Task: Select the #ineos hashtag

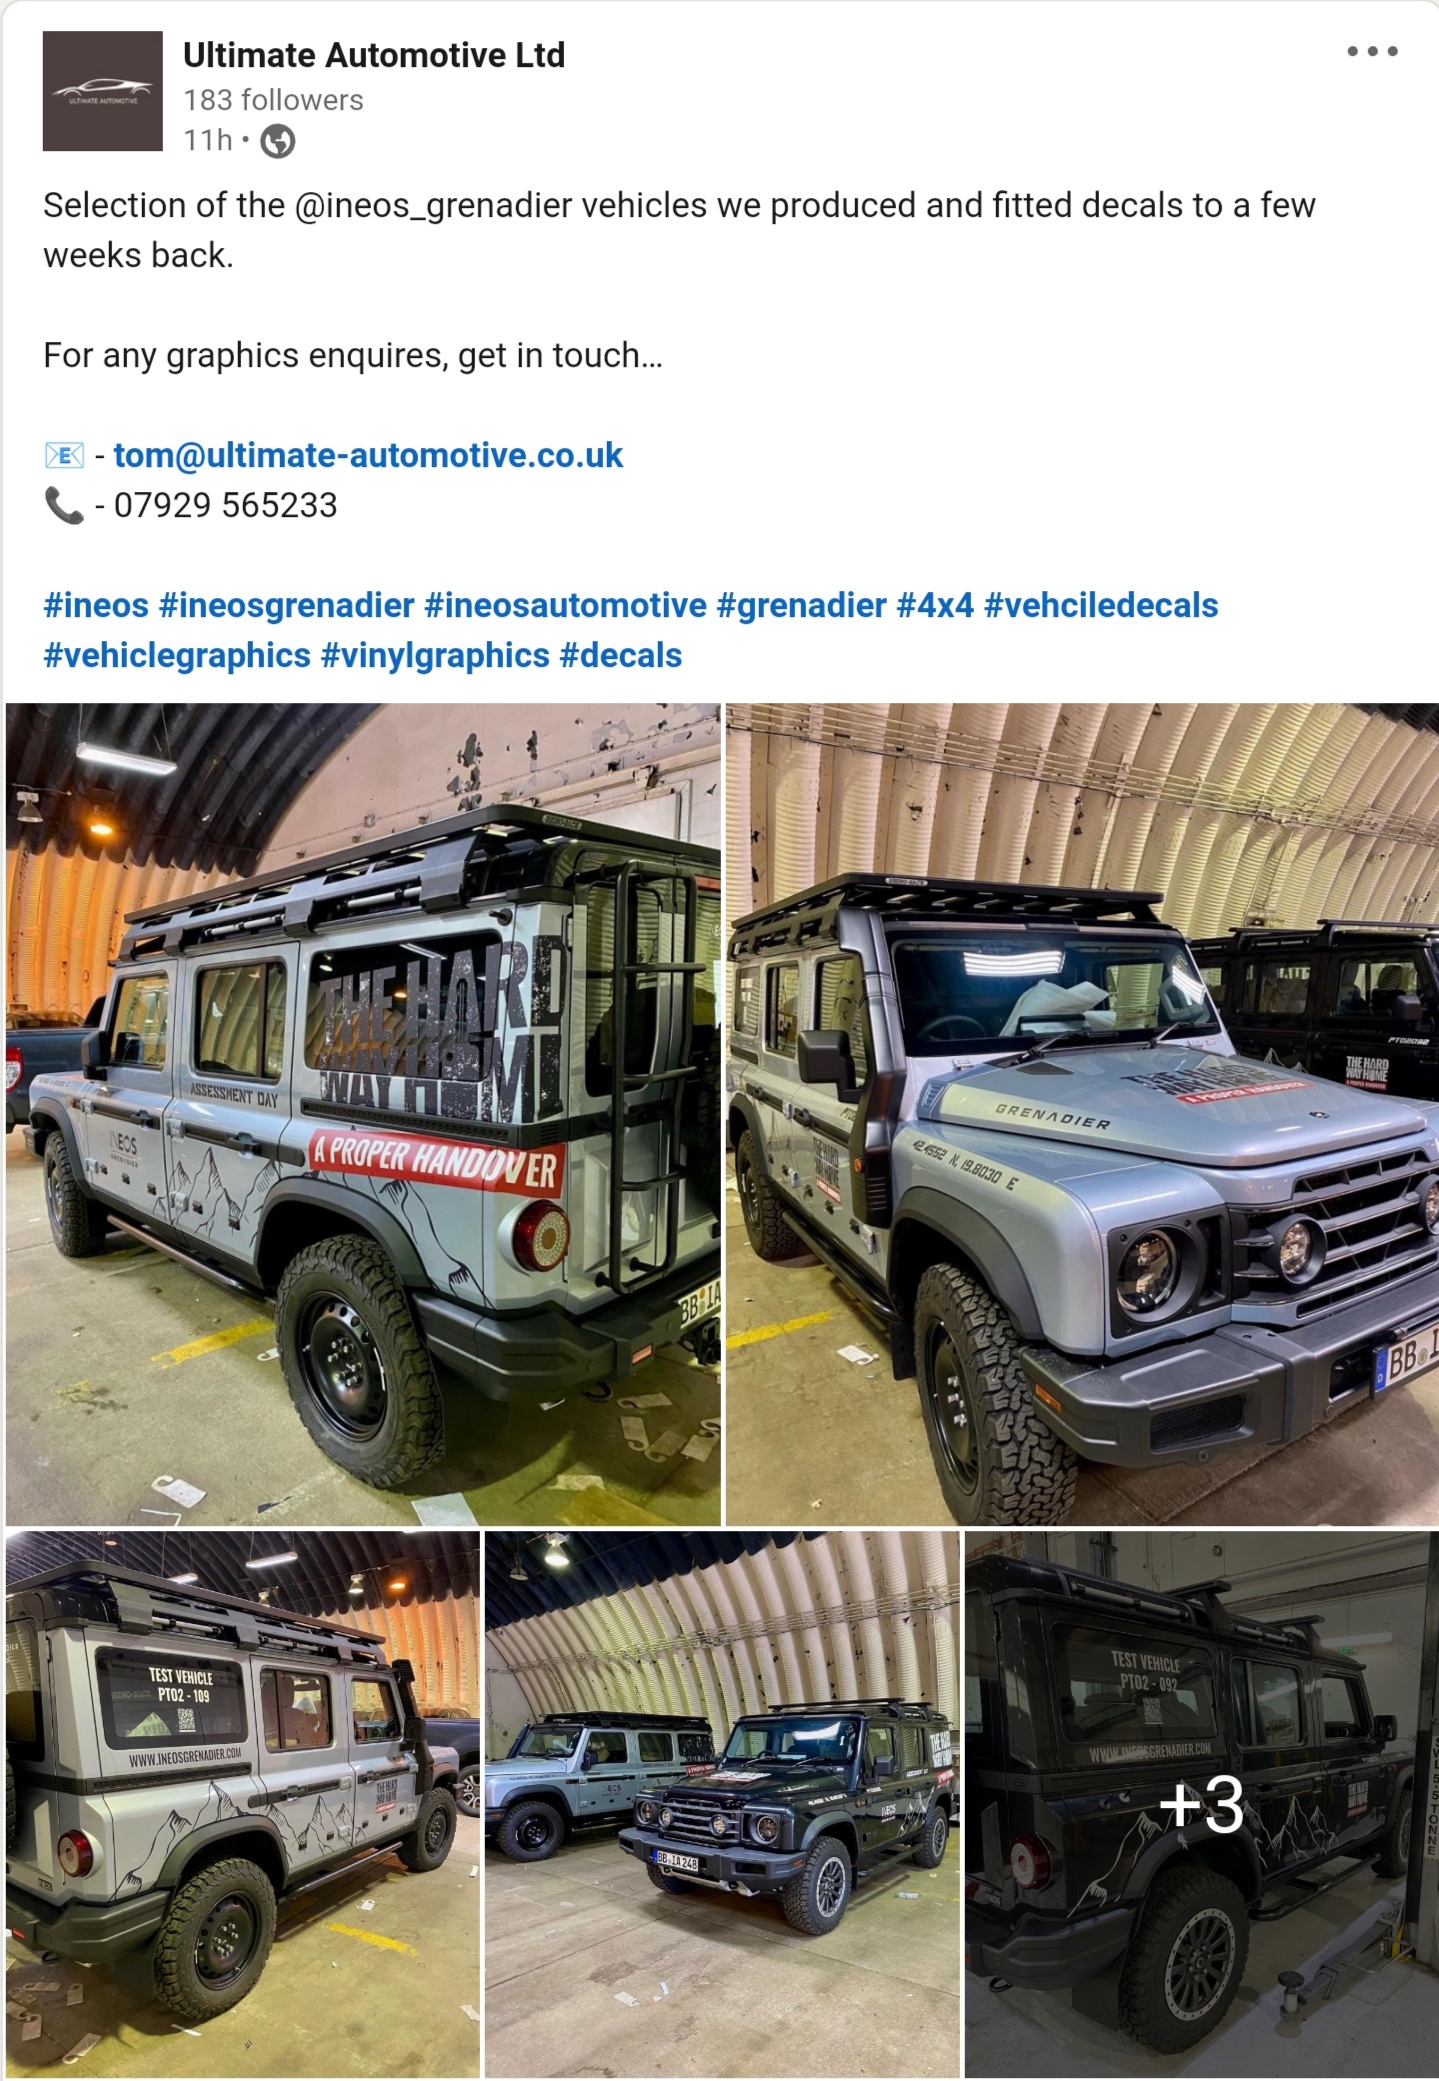Action: [96, 605]
